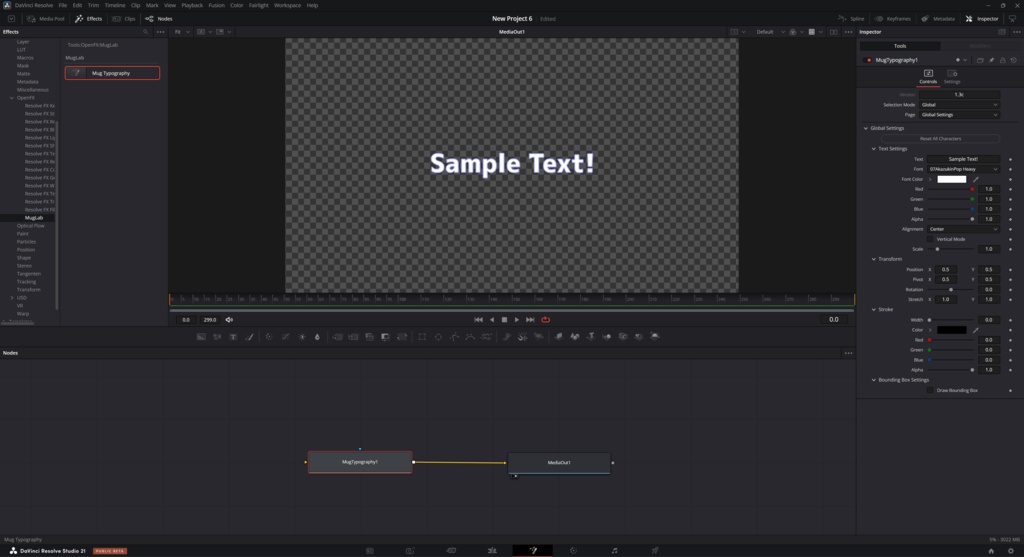Add a Color Corrector node from the toolbar
The height and width of the screenshot is (557, 1024).
[x=269, y=337]
